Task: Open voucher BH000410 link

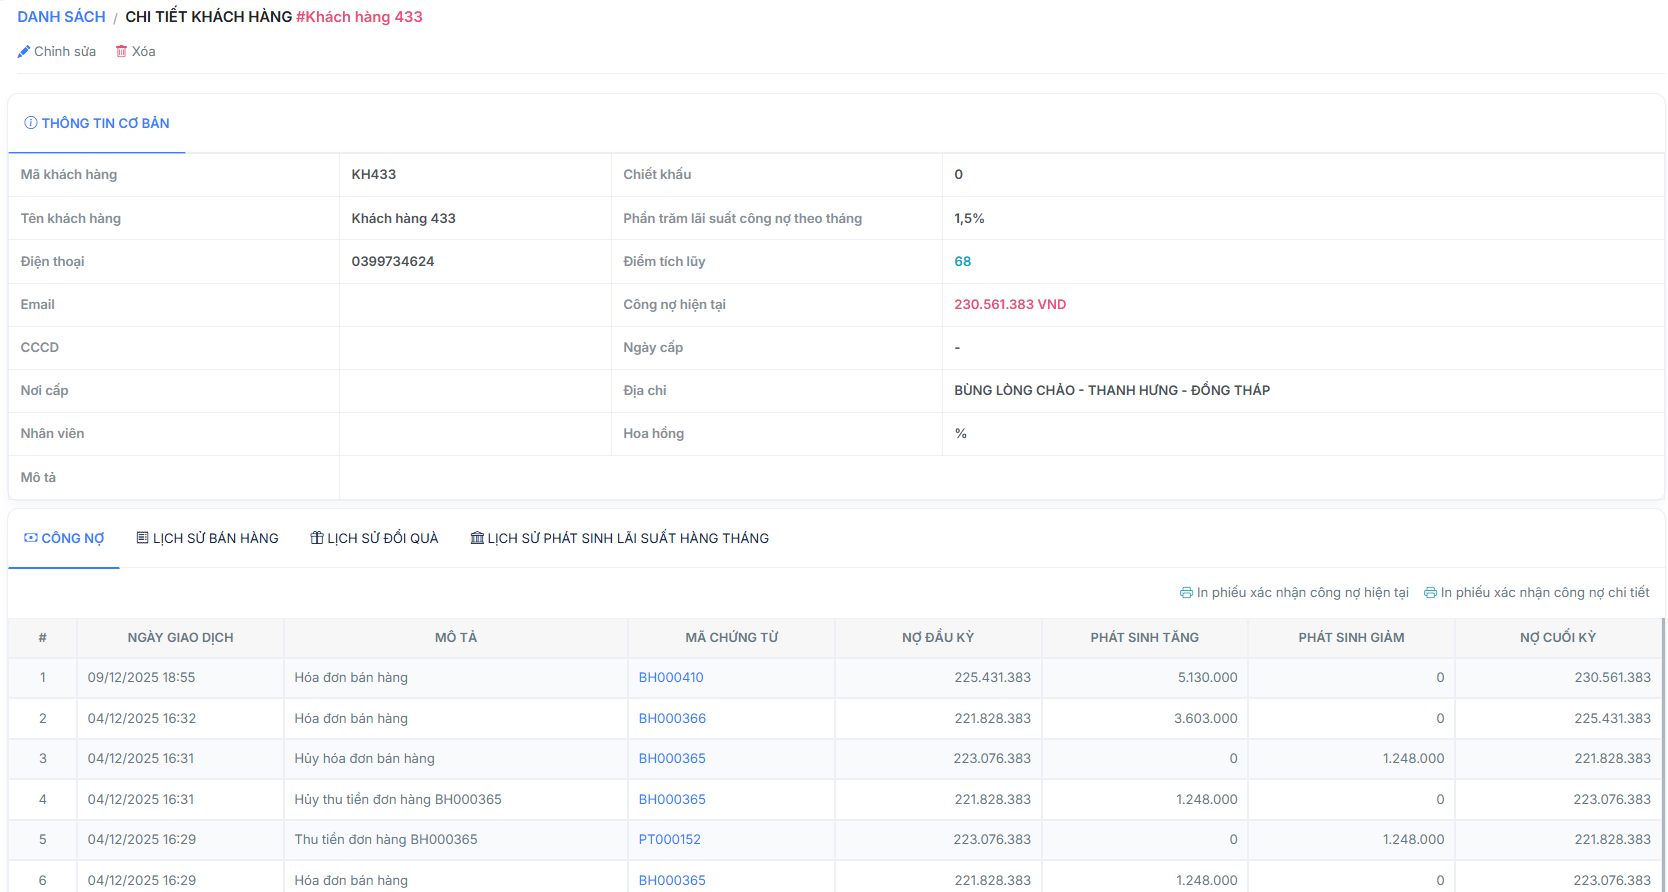Action: click(x=671, y=677)
